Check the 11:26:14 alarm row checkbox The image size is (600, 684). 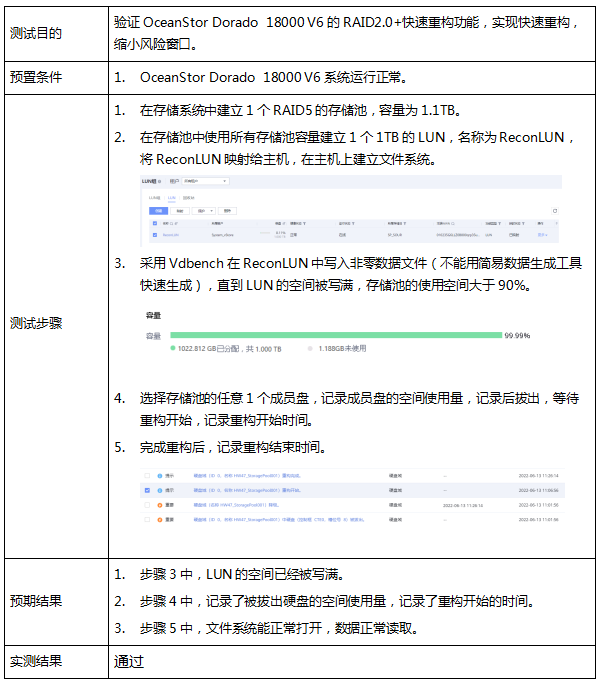point(147,475)
